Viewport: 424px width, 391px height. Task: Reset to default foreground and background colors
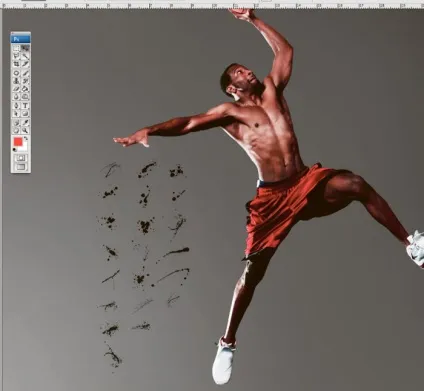(15, 150)
